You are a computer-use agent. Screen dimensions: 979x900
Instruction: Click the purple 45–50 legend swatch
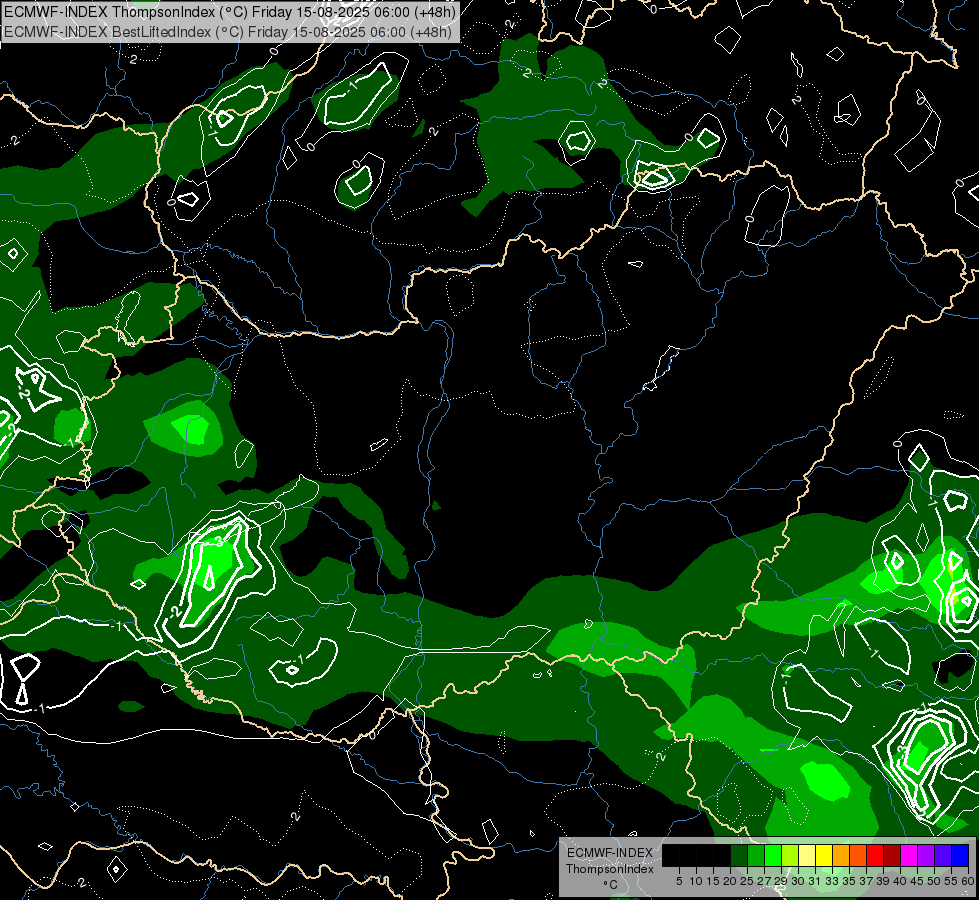tap(927, 855)
